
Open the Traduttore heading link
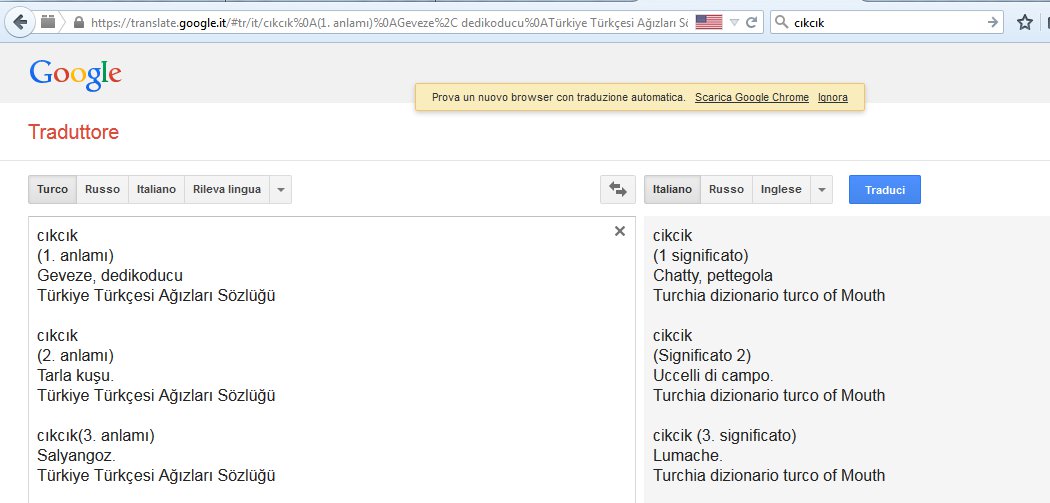(74, 132)
